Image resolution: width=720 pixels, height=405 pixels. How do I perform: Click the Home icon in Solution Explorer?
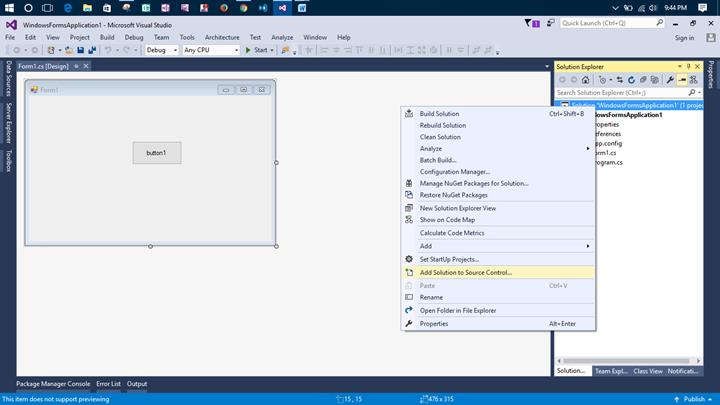coord(585,80)
